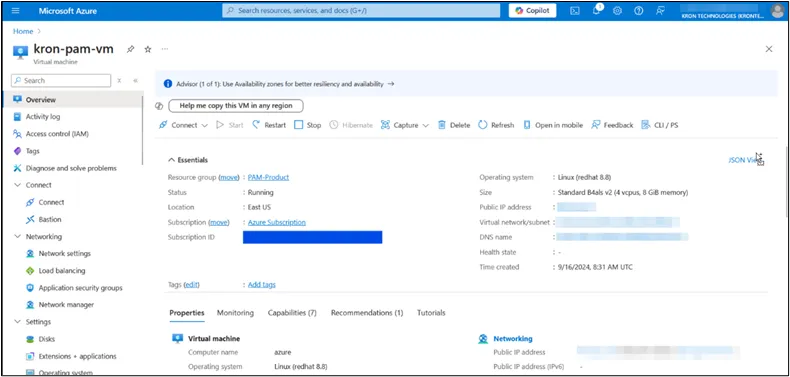Switch to the Tutorials tab
Screen dimensions: 790x377
tap(431, 312)
